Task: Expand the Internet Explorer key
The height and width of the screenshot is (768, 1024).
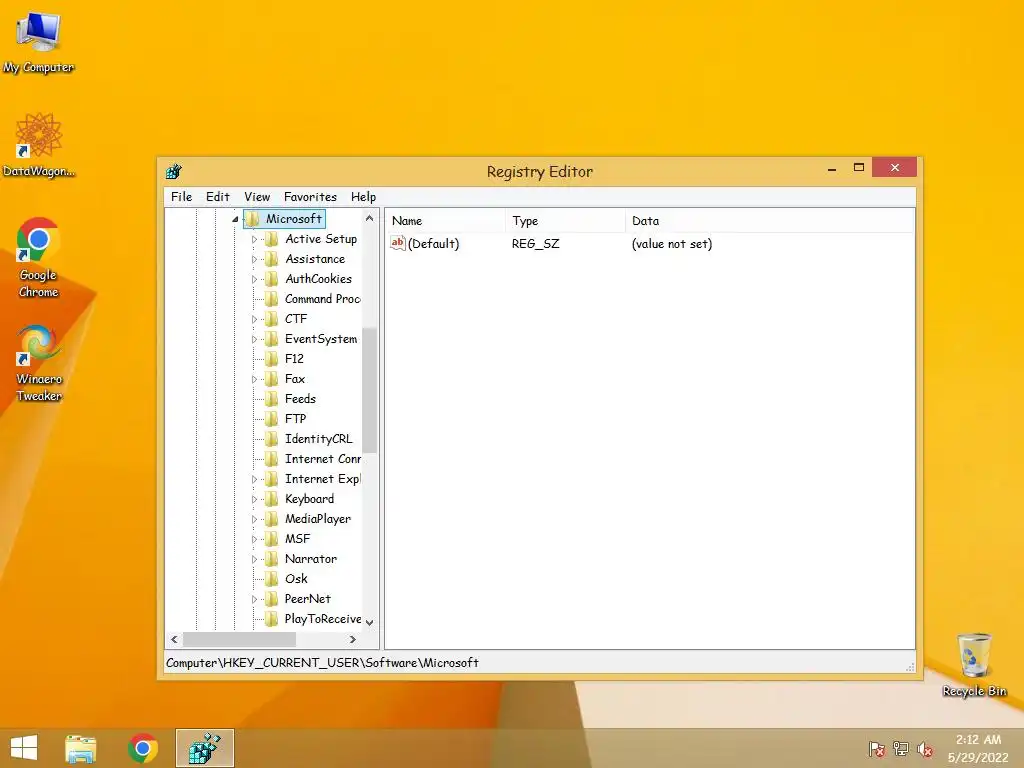Action: click(254, 479)
